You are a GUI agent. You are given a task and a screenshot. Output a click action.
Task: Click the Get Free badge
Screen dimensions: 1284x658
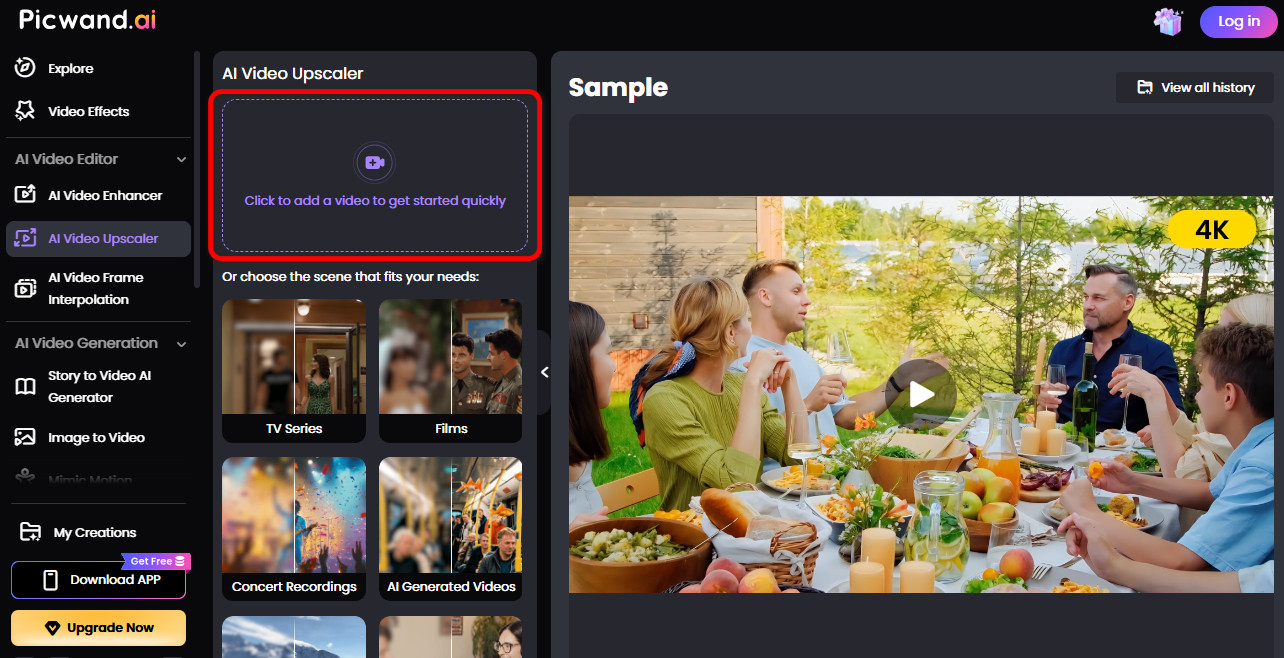click(154, 562)
